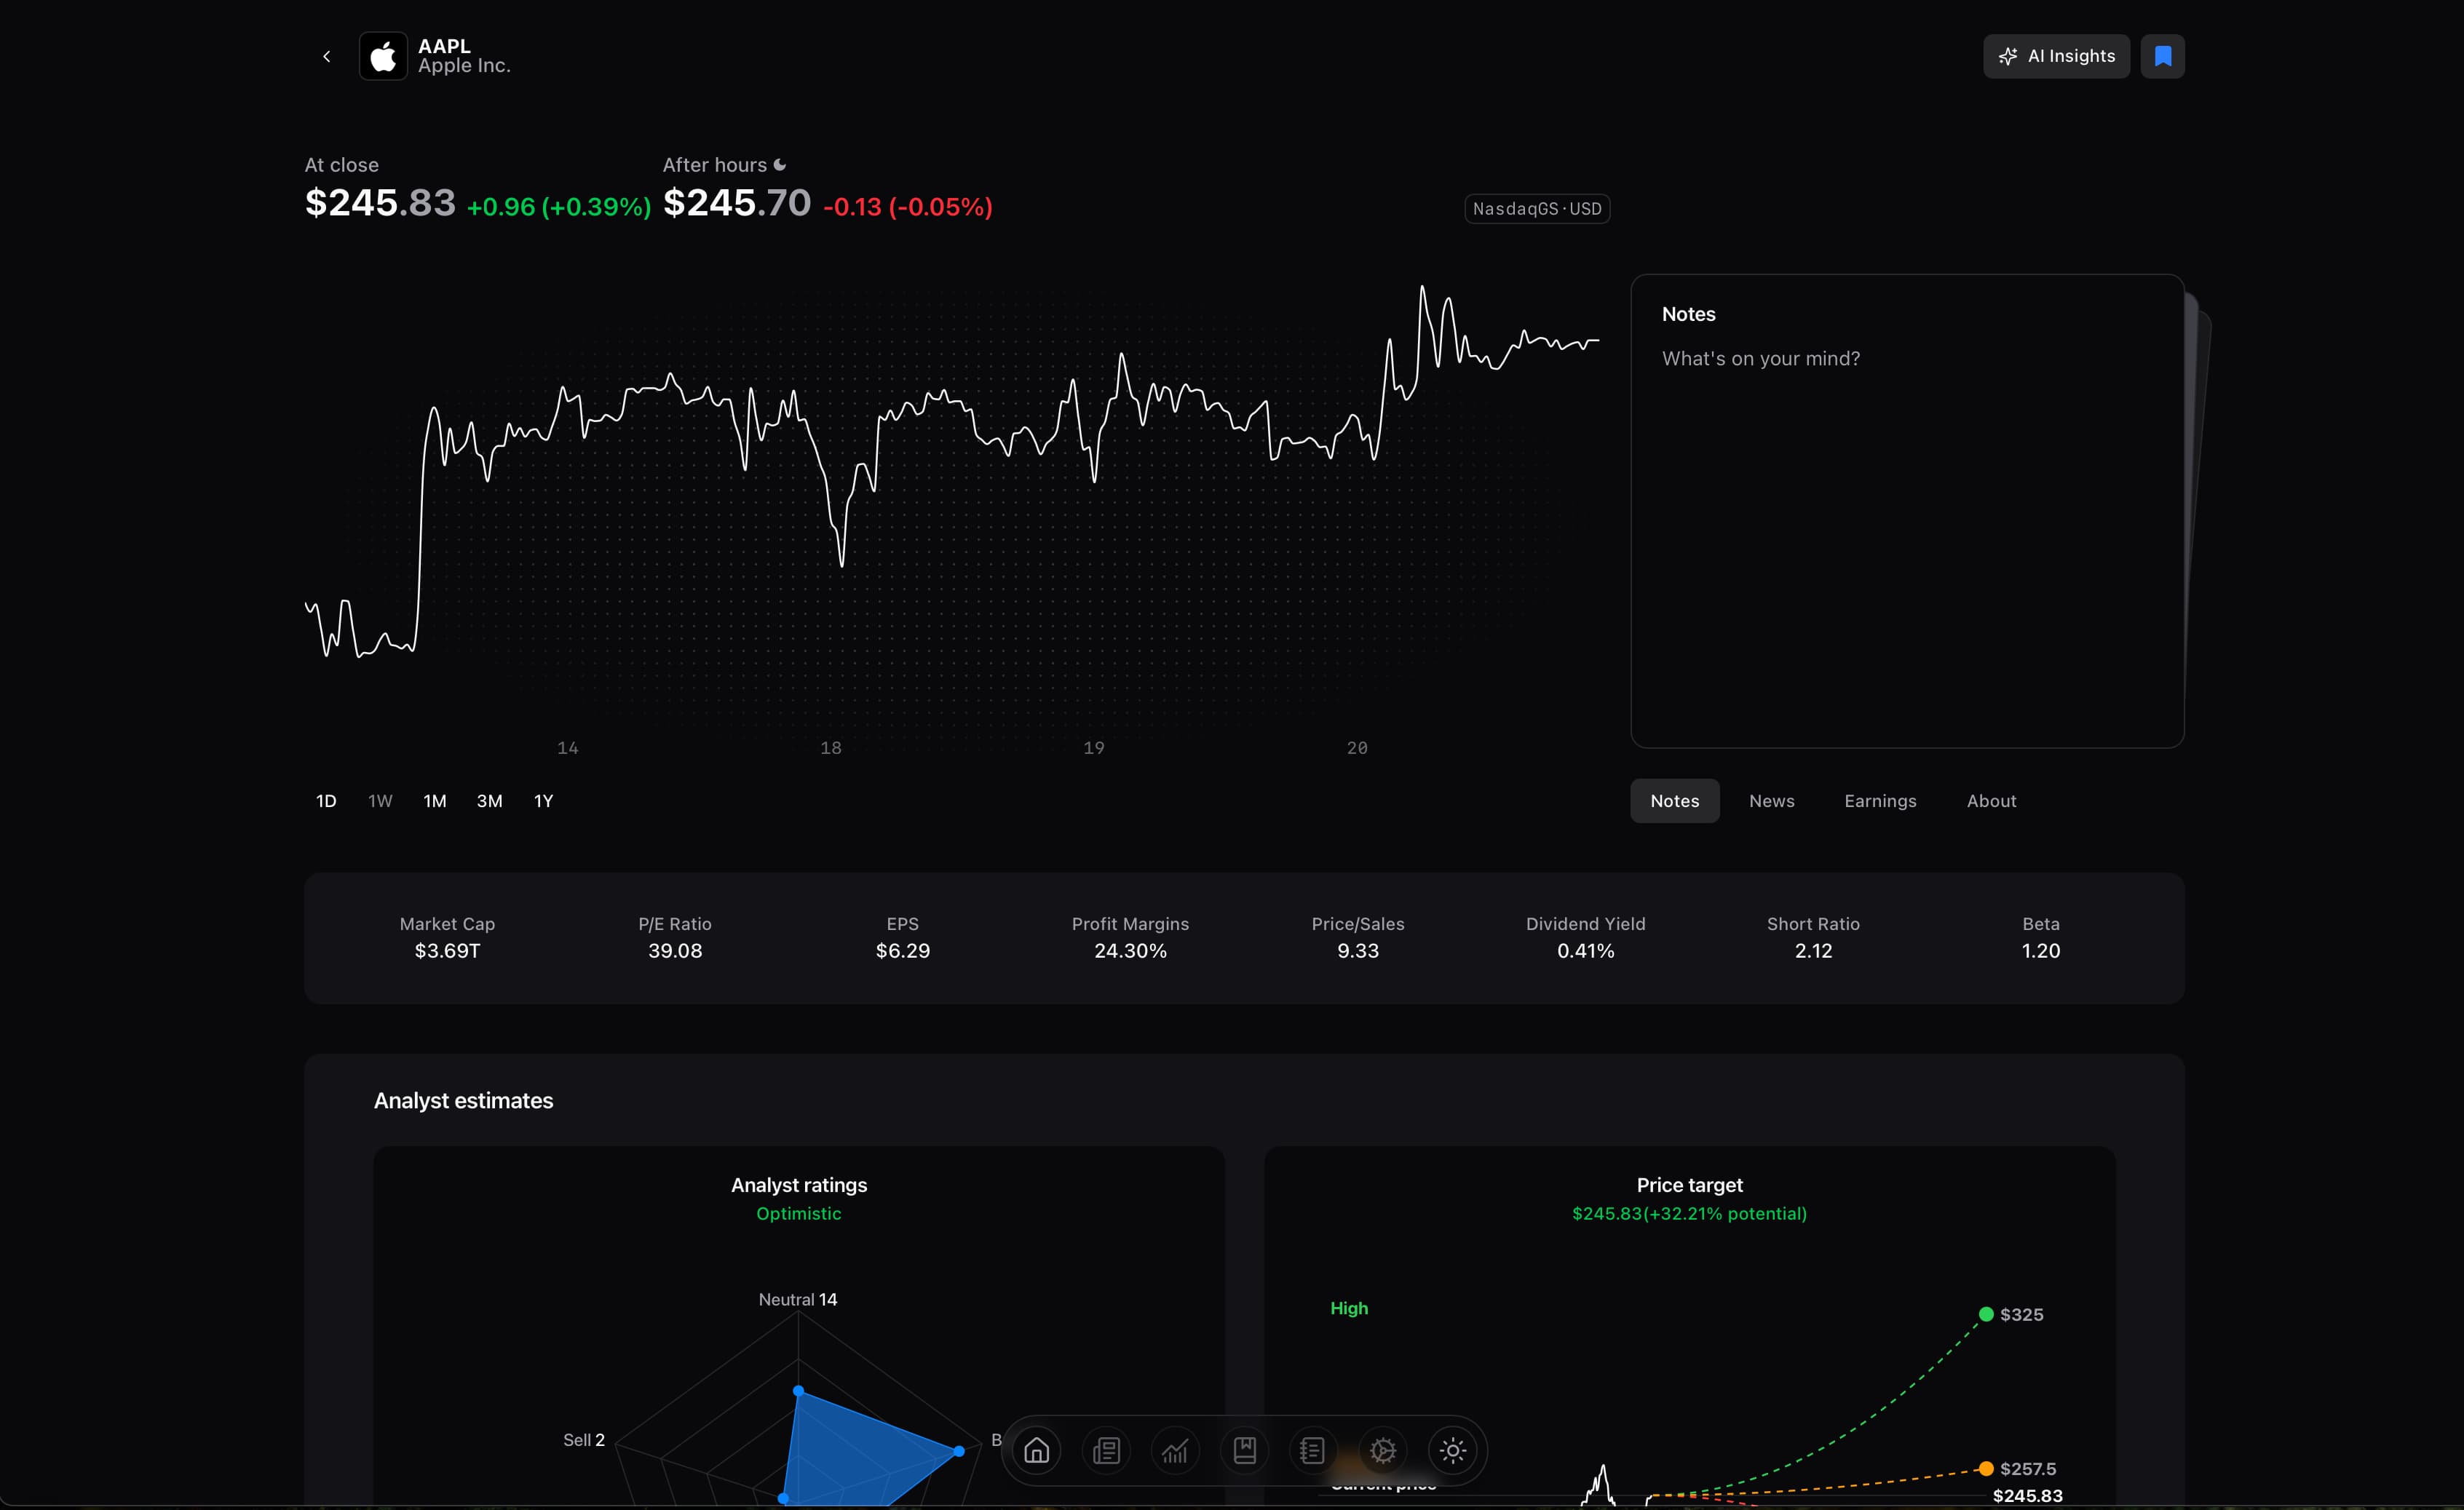This screenshot has width=2464, height=1510.
Task: Click the green $325 high target dot
Action: tap(1986, 1314)
